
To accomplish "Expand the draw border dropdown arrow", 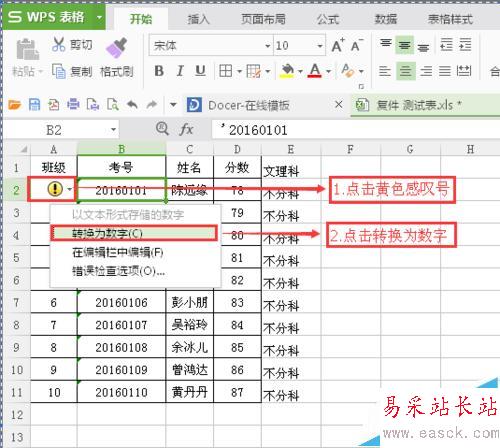I will 268,71.
